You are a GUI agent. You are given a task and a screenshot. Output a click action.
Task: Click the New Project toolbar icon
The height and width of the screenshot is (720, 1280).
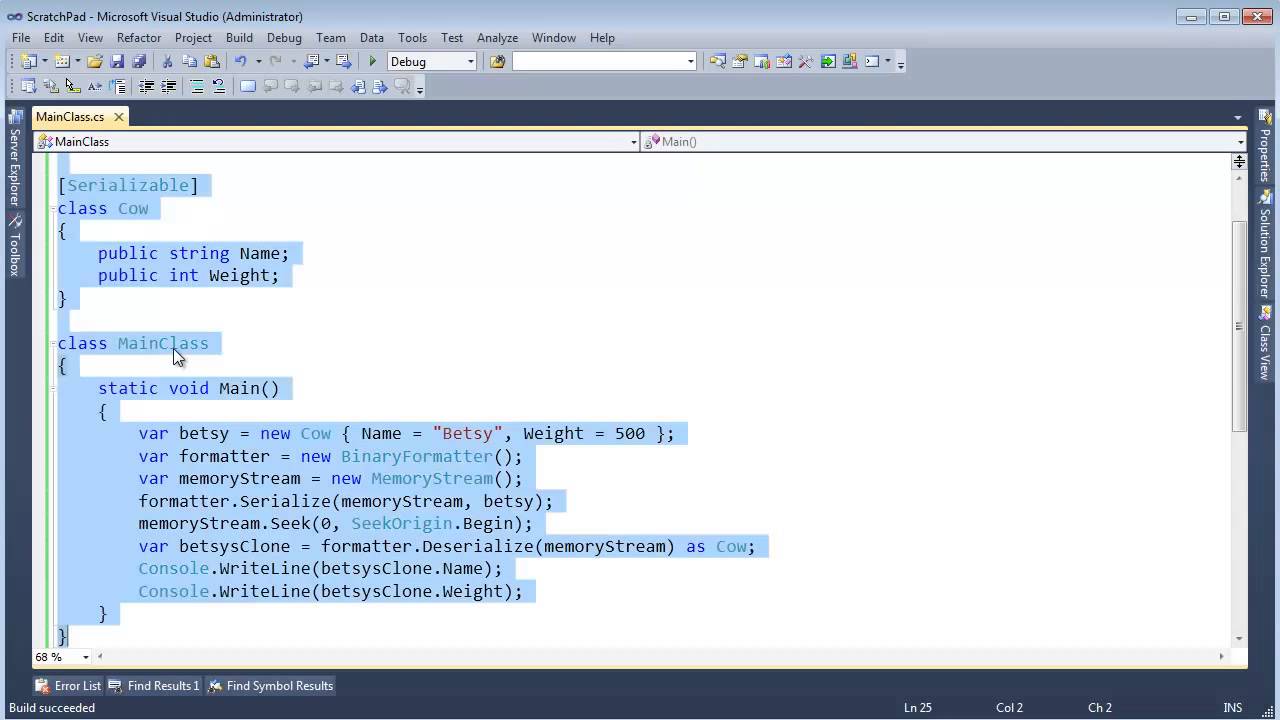pos(28,62)
